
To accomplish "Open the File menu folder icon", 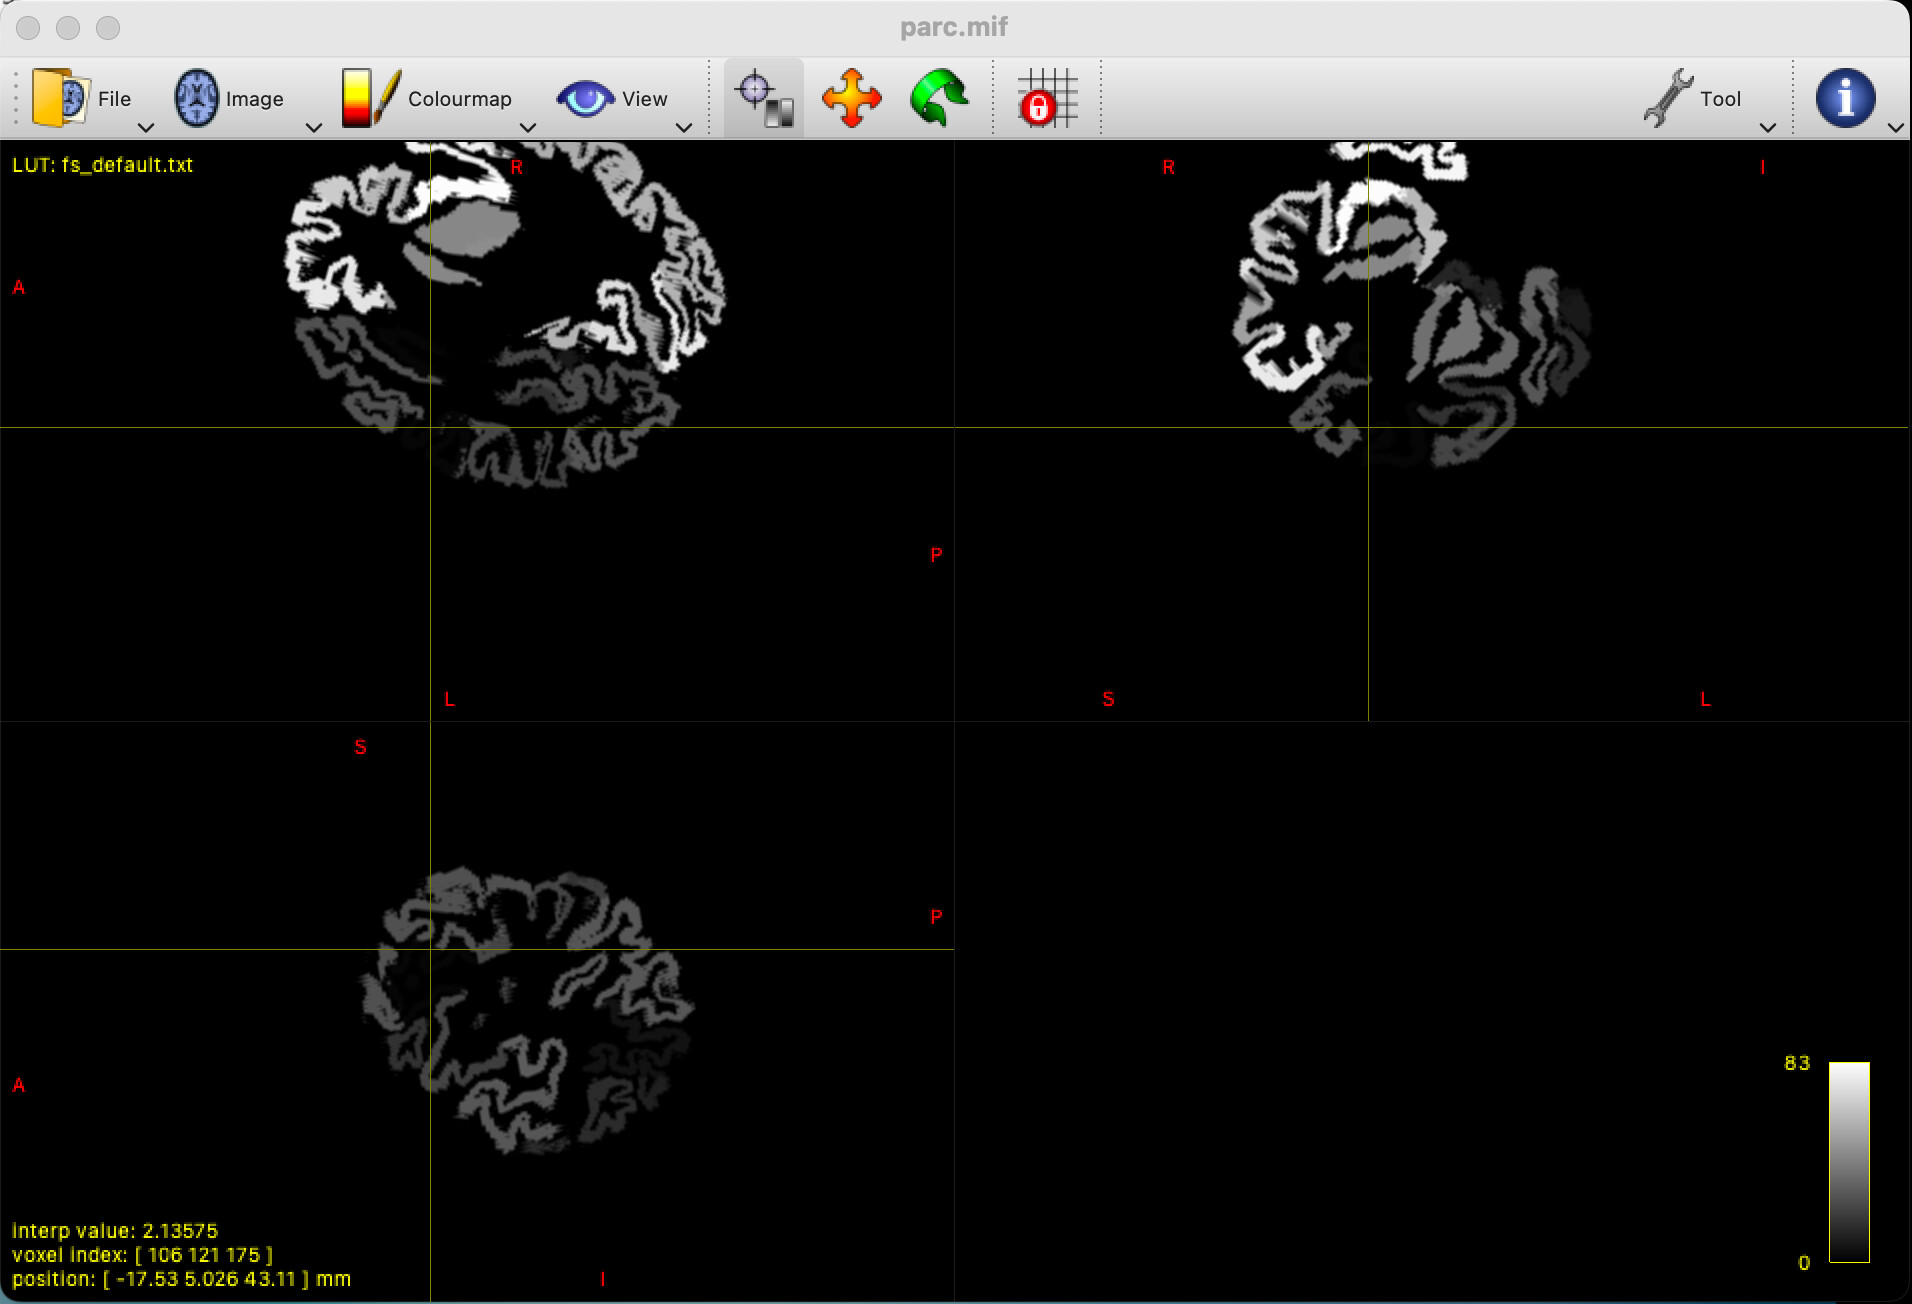I will pyautogui.click(x=61, y=97).
